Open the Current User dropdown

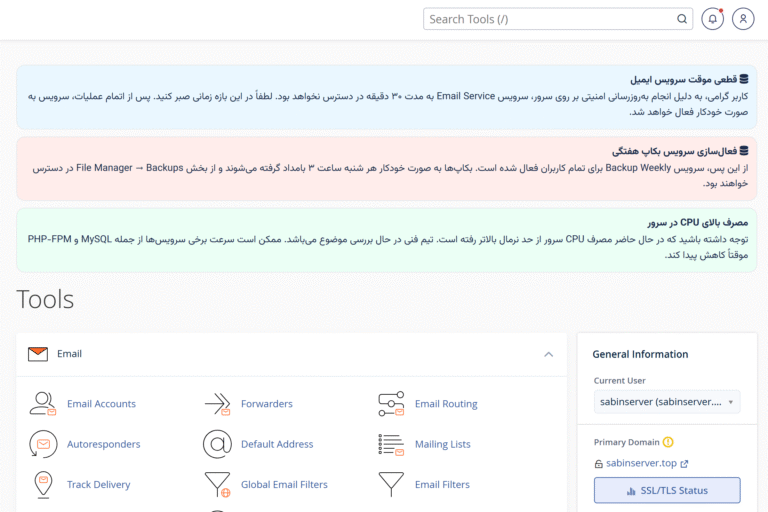coord(666,402)
